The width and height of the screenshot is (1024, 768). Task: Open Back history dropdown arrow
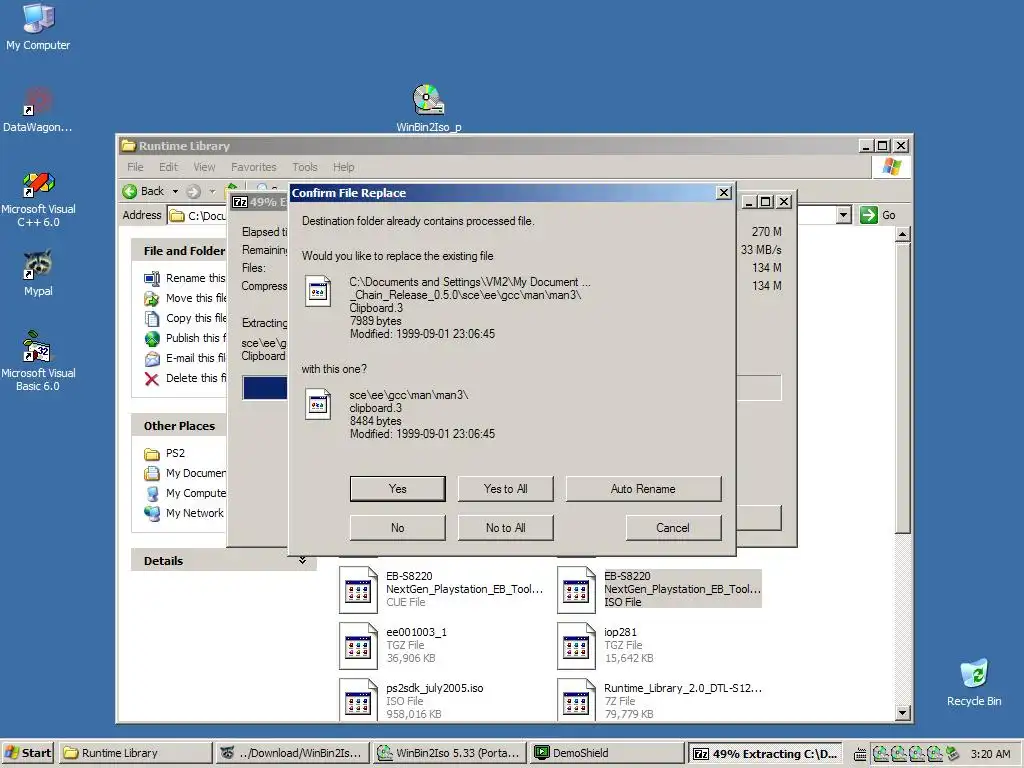(x=175, y=191)
